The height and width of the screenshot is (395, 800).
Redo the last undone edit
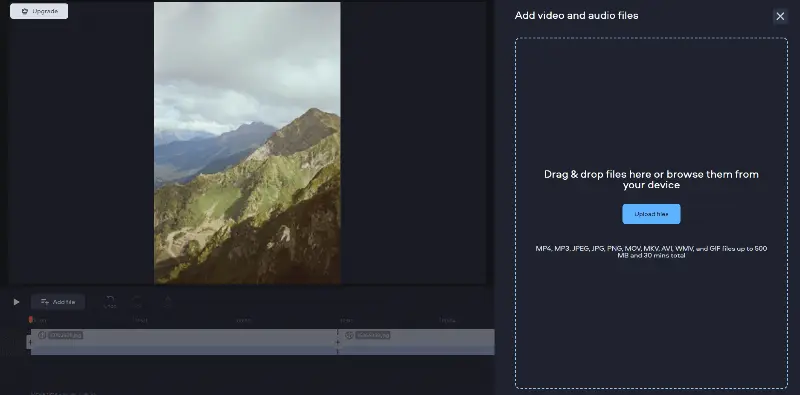tap(138, 302)
